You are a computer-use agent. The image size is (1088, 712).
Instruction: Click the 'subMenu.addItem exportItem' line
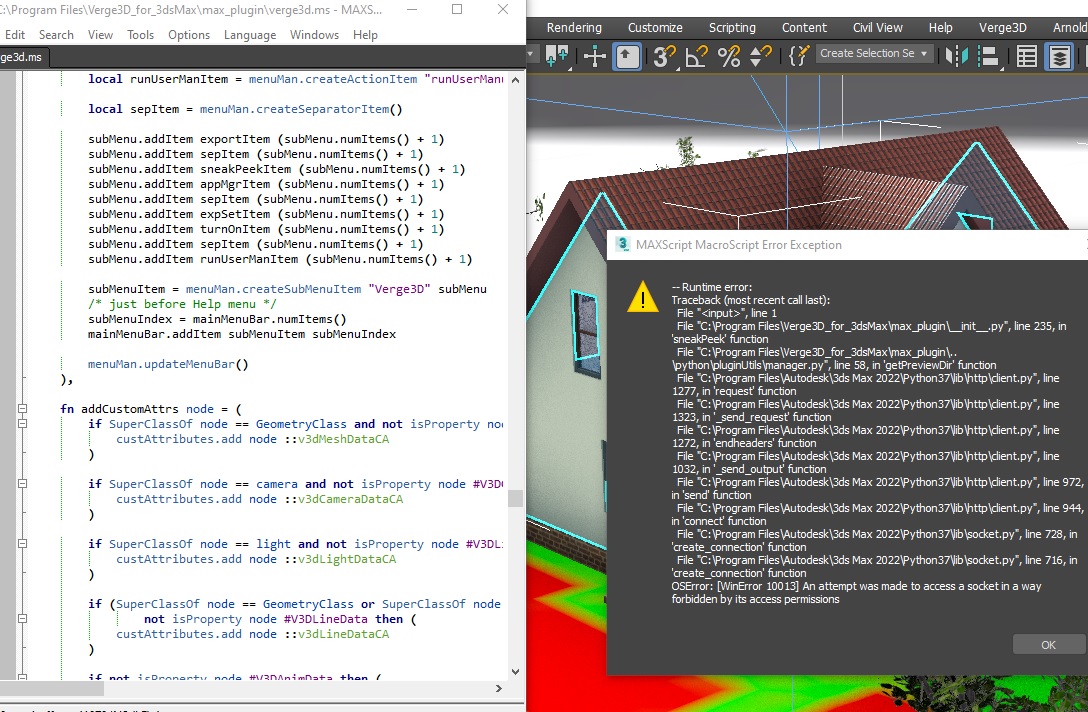coord(266,139)
